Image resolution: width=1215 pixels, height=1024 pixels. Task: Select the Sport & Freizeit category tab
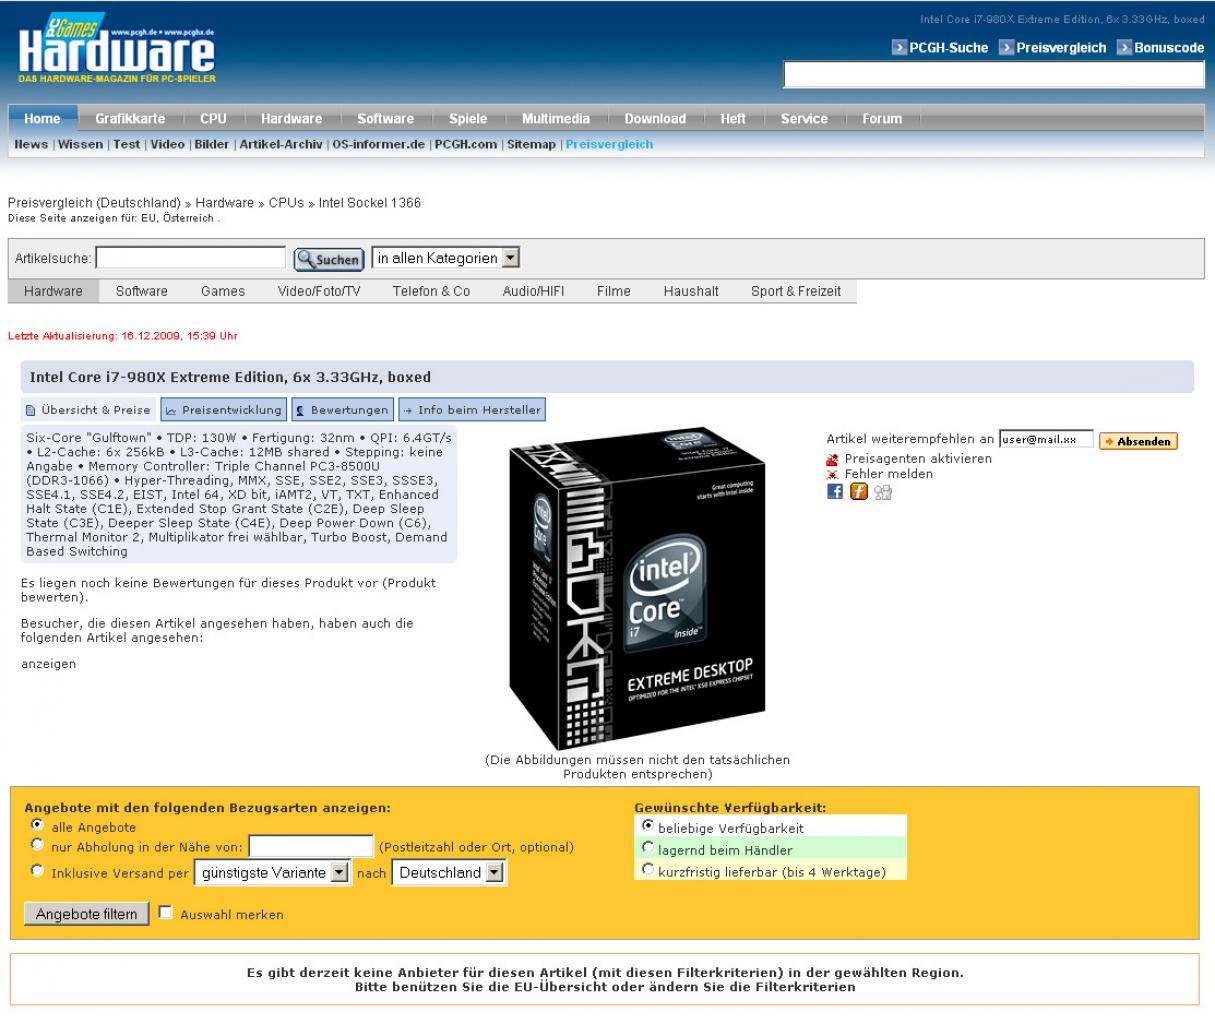796,291
